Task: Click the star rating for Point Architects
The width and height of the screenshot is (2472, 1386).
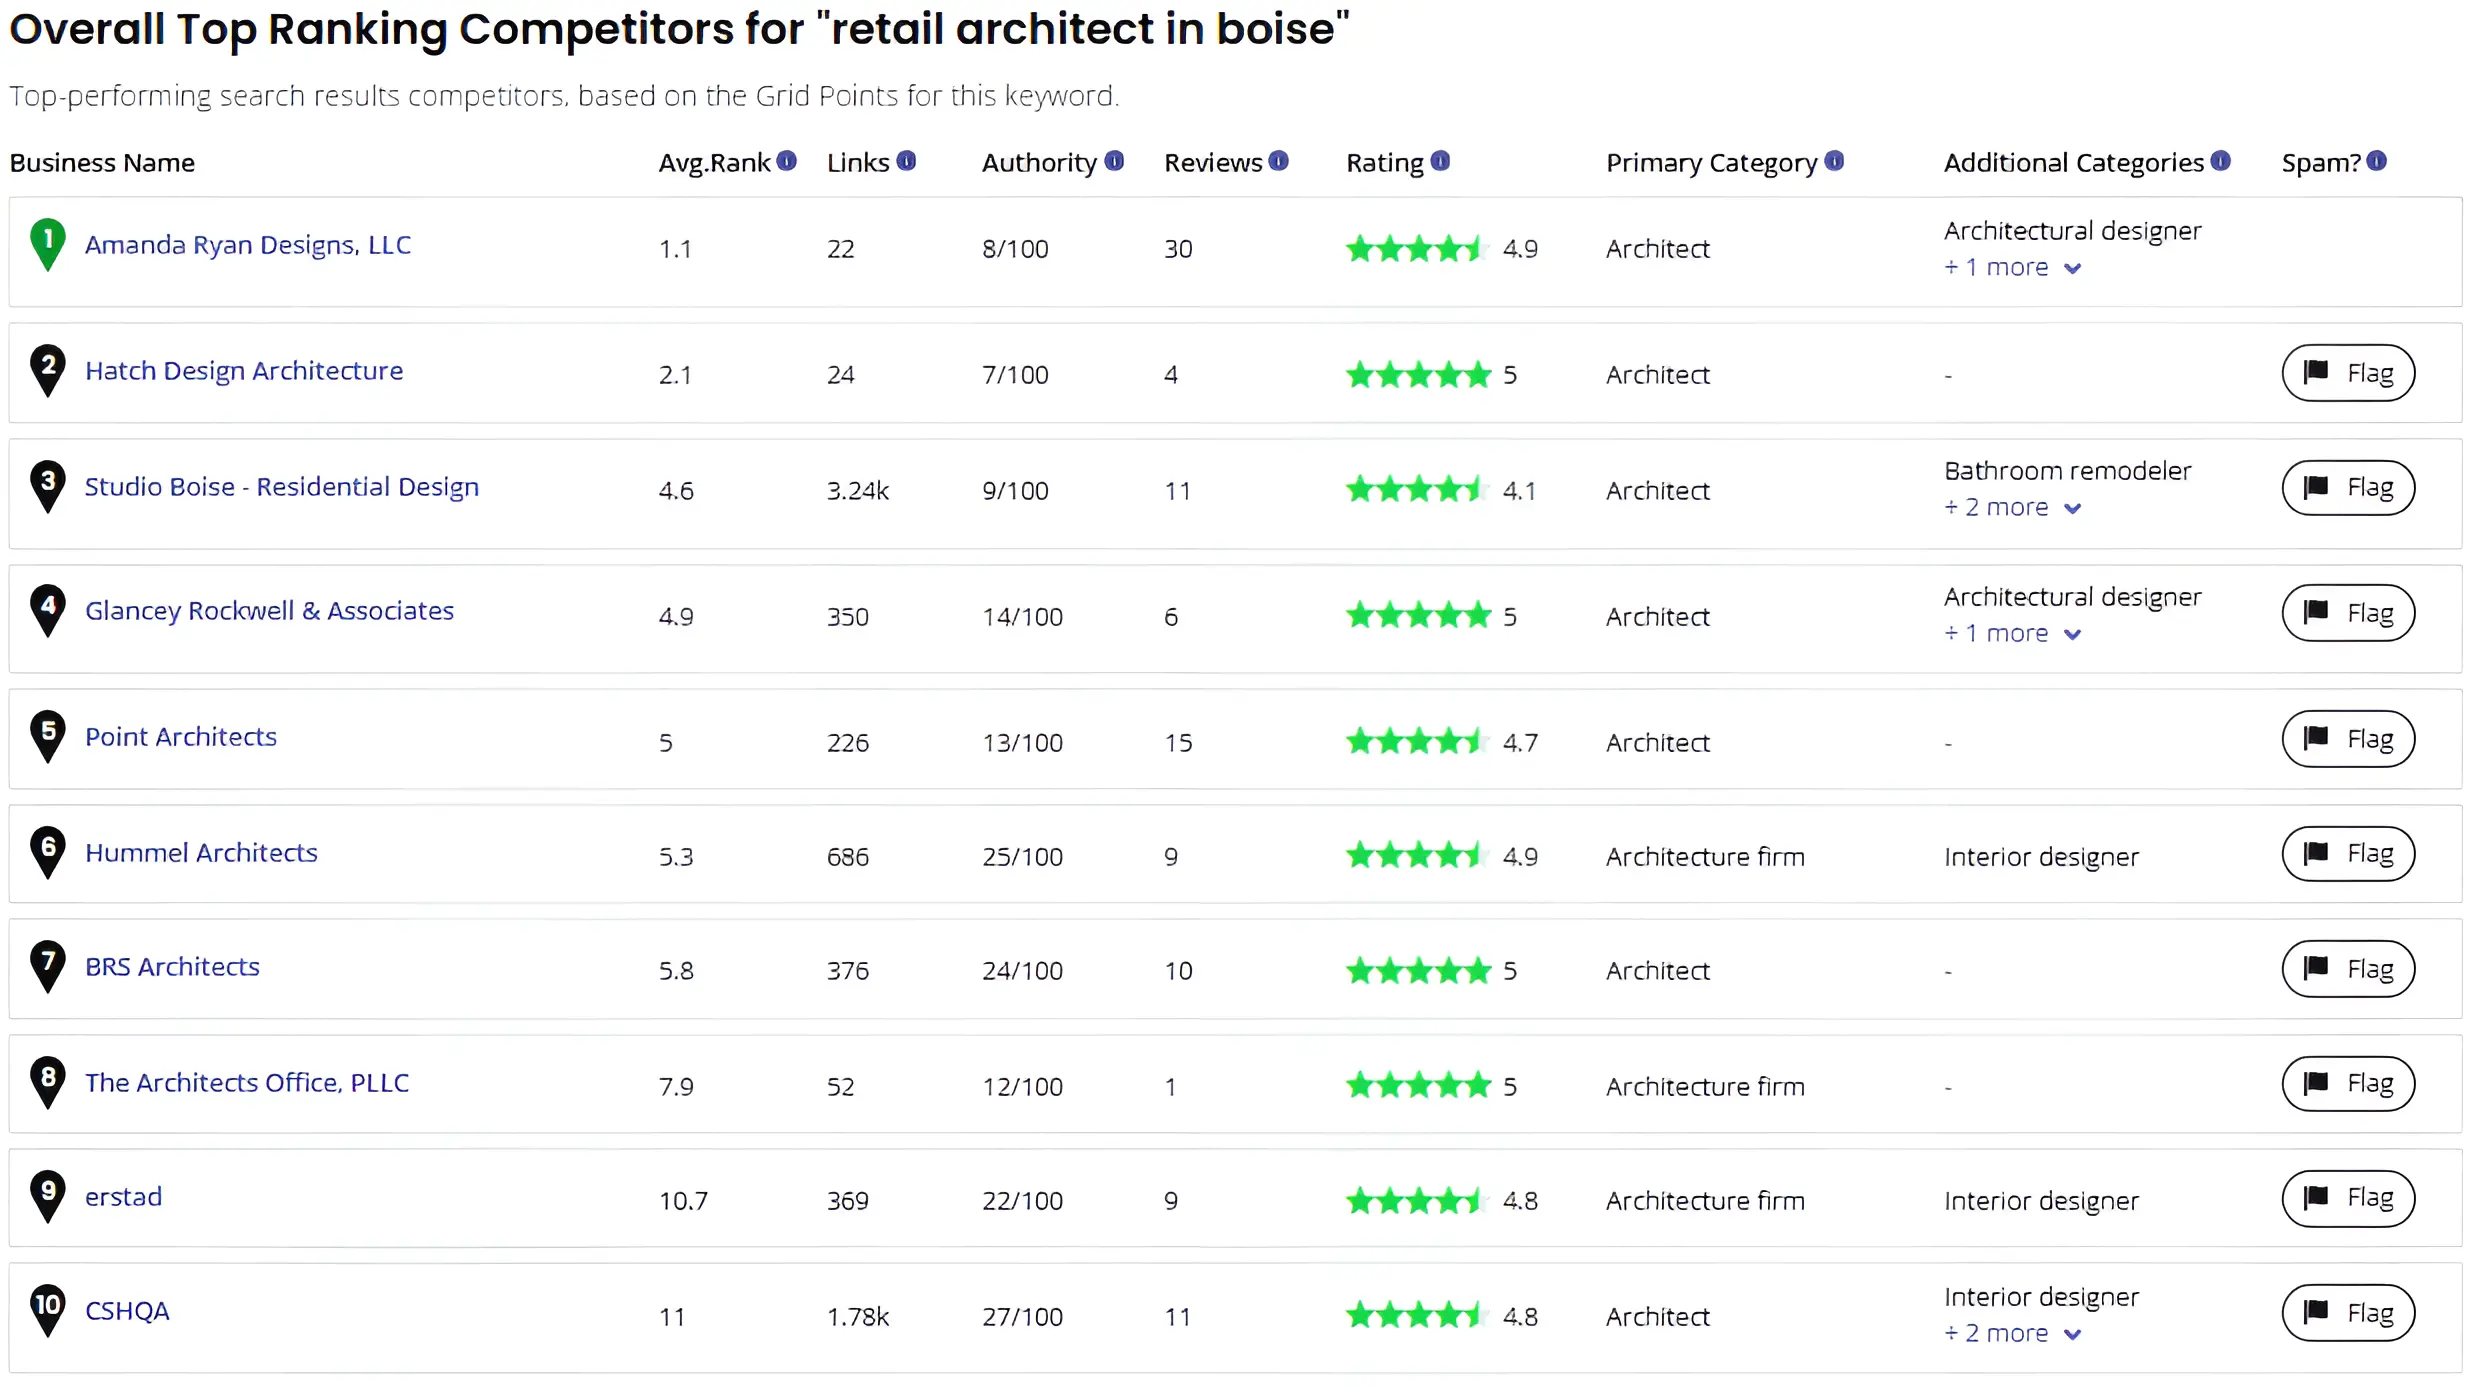Action: pyautogui.click(x=1418, y=742)
